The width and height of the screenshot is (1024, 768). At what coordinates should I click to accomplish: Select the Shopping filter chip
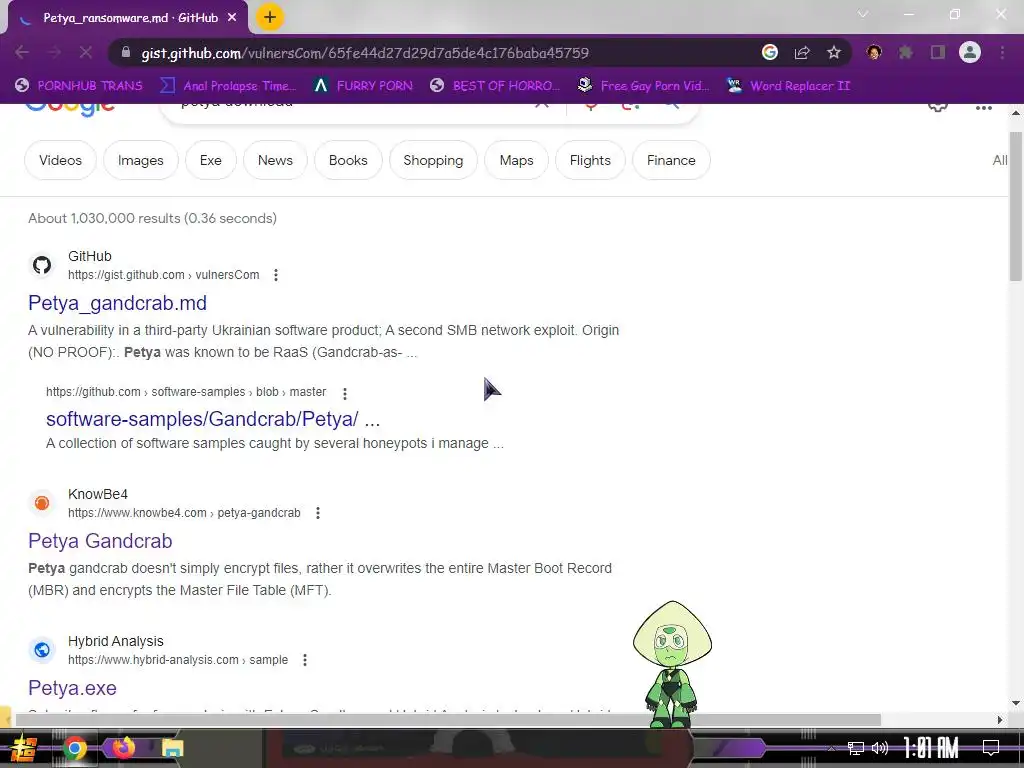coord(433,160)
